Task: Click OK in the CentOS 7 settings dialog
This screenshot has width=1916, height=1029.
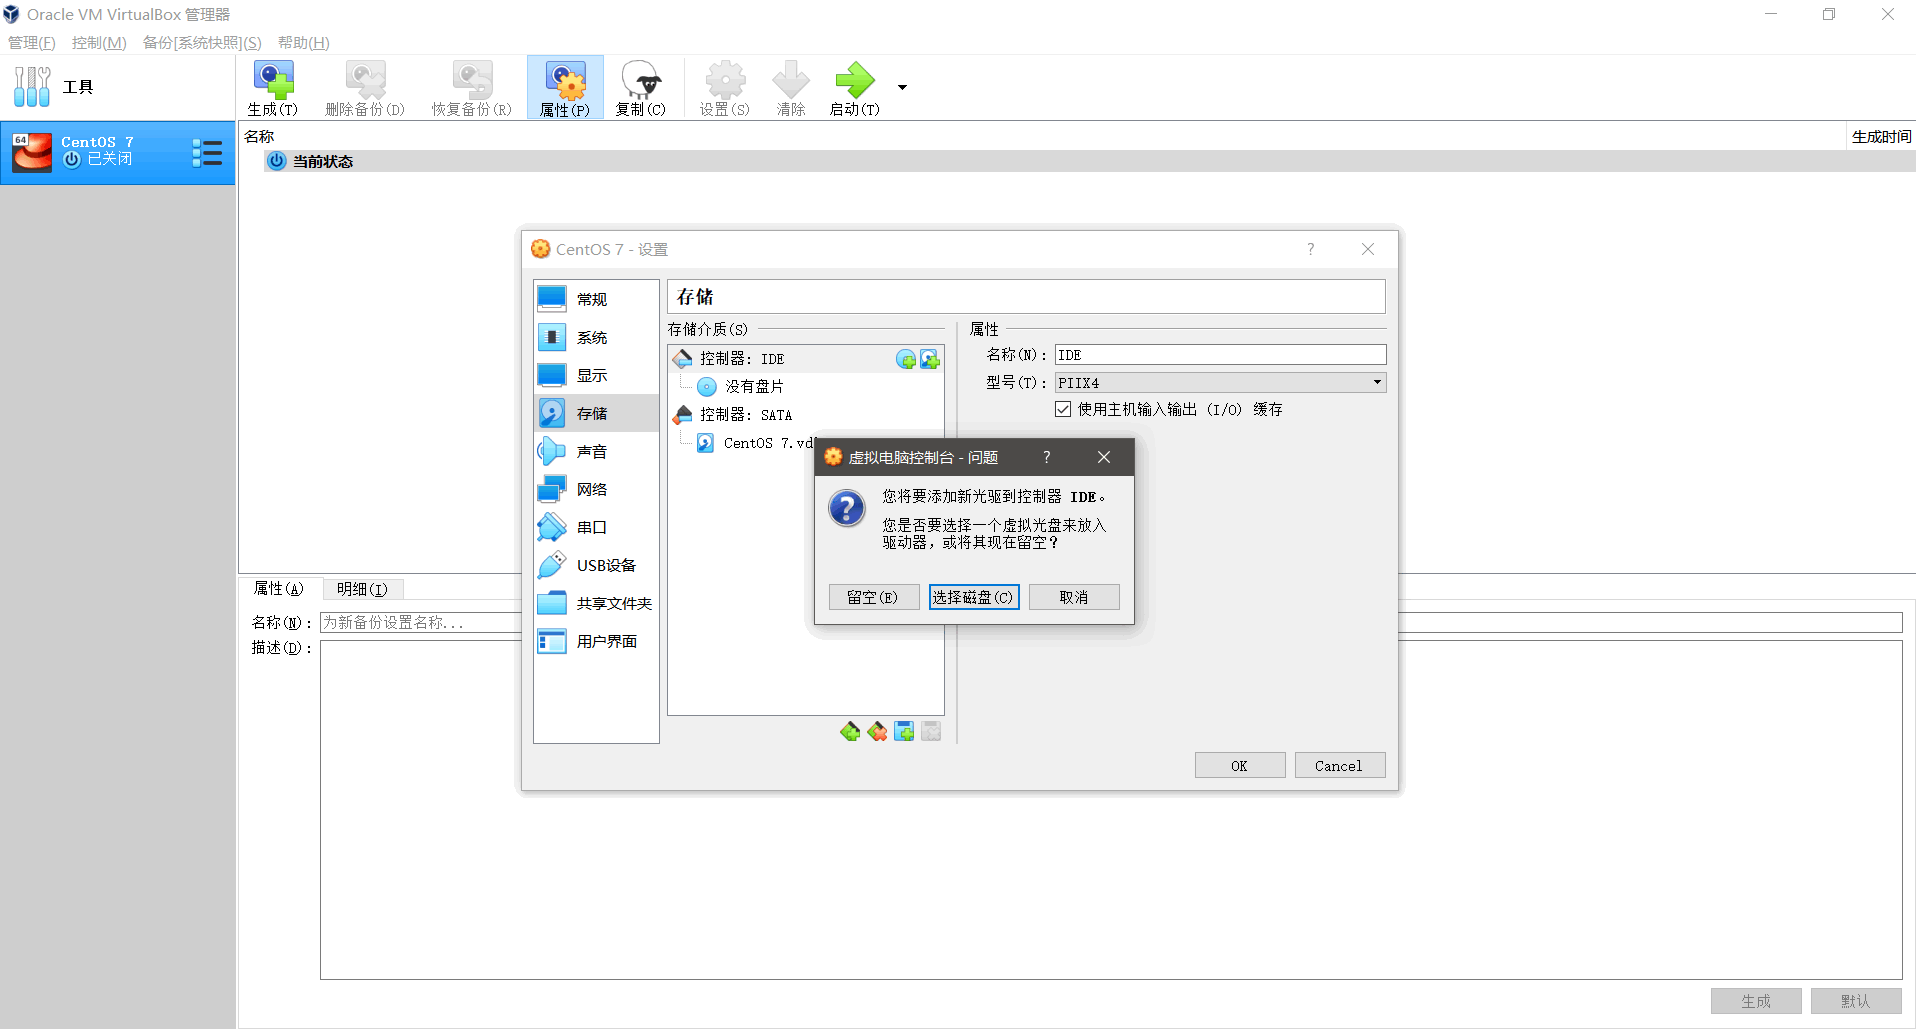Action: coord(1240,766)
